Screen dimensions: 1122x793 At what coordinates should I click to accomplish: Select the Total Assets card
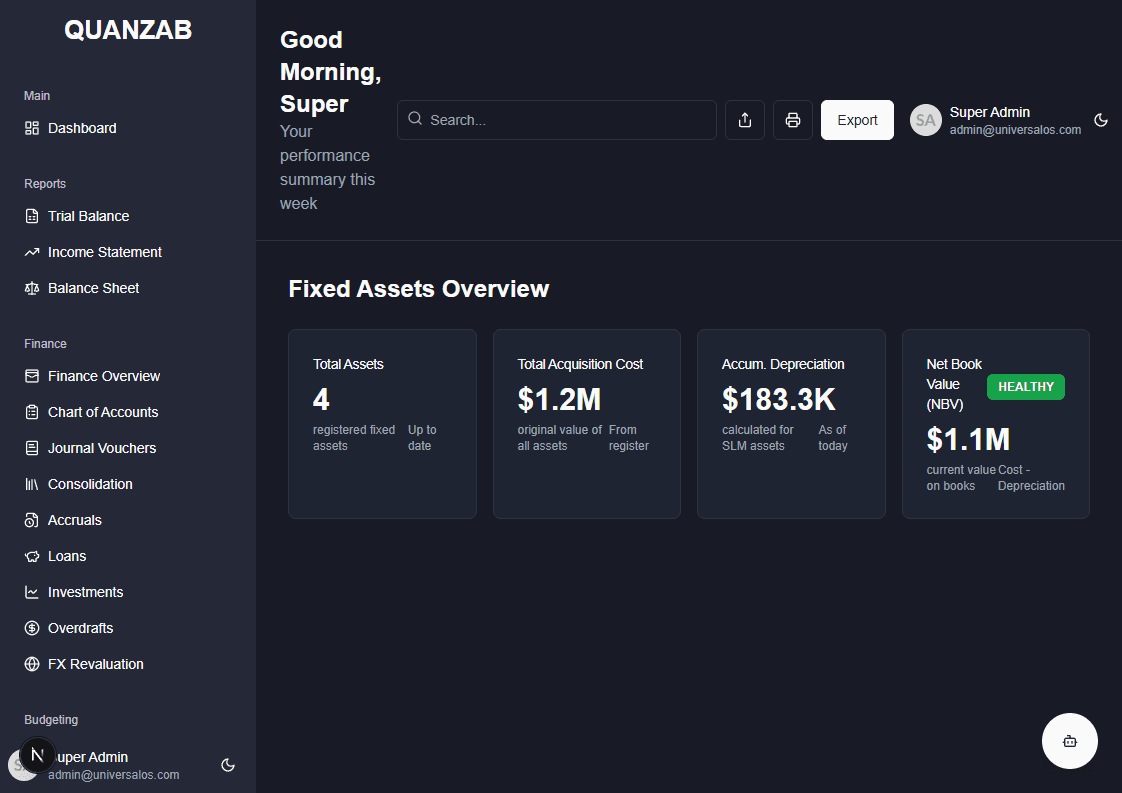click(382, 424)
